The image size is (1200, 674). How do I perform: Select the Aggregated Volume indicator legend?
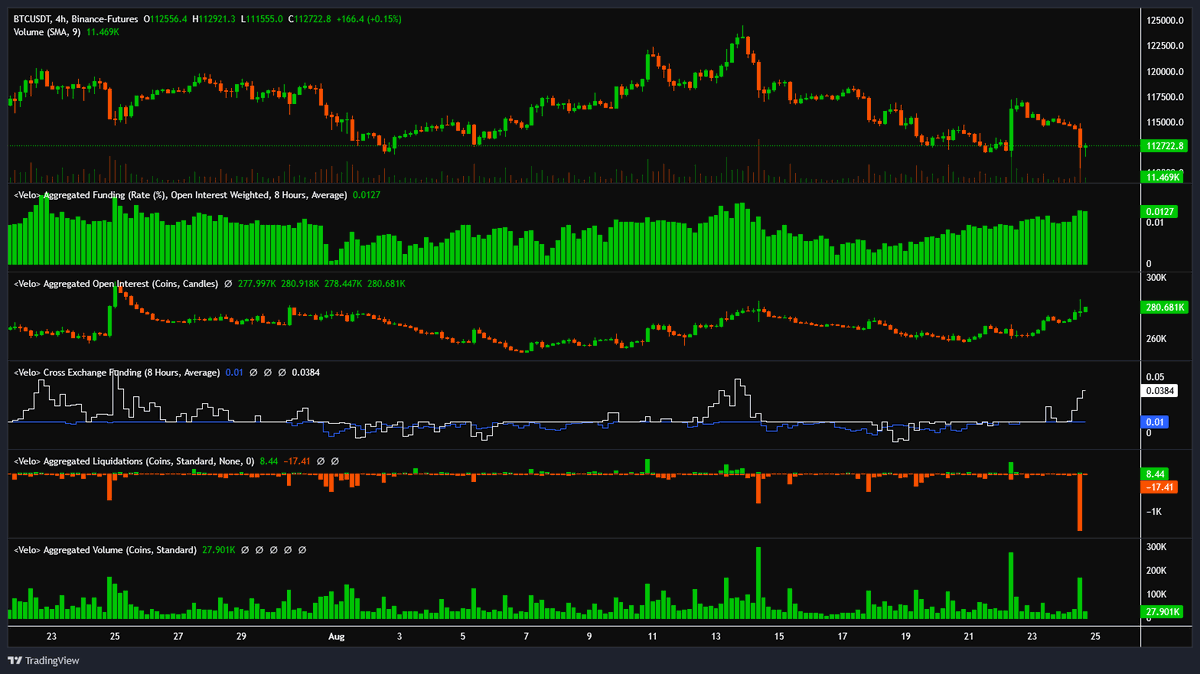tap(105, 550)
